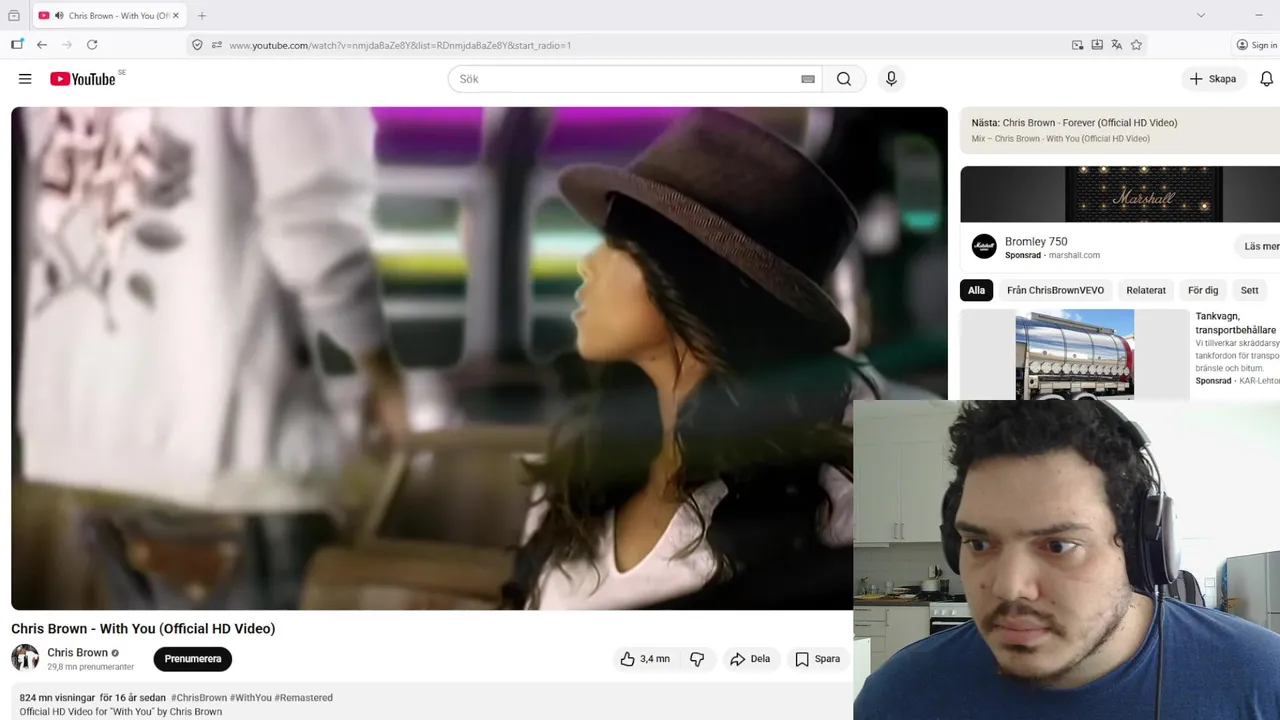List all tabs with the chevron
Screen dimensions: 1280x720
point(1201,15)
